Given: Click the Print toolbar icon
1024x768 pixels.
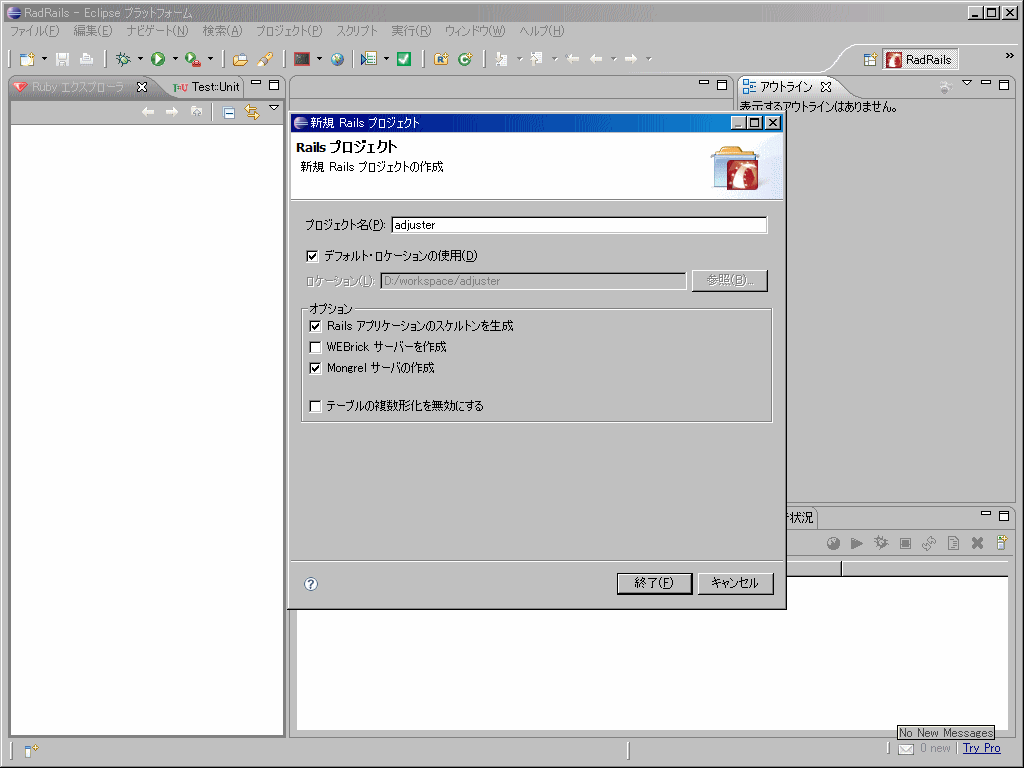Looking at the screenshot, I should pyautogui.click(x=86, y=59).
